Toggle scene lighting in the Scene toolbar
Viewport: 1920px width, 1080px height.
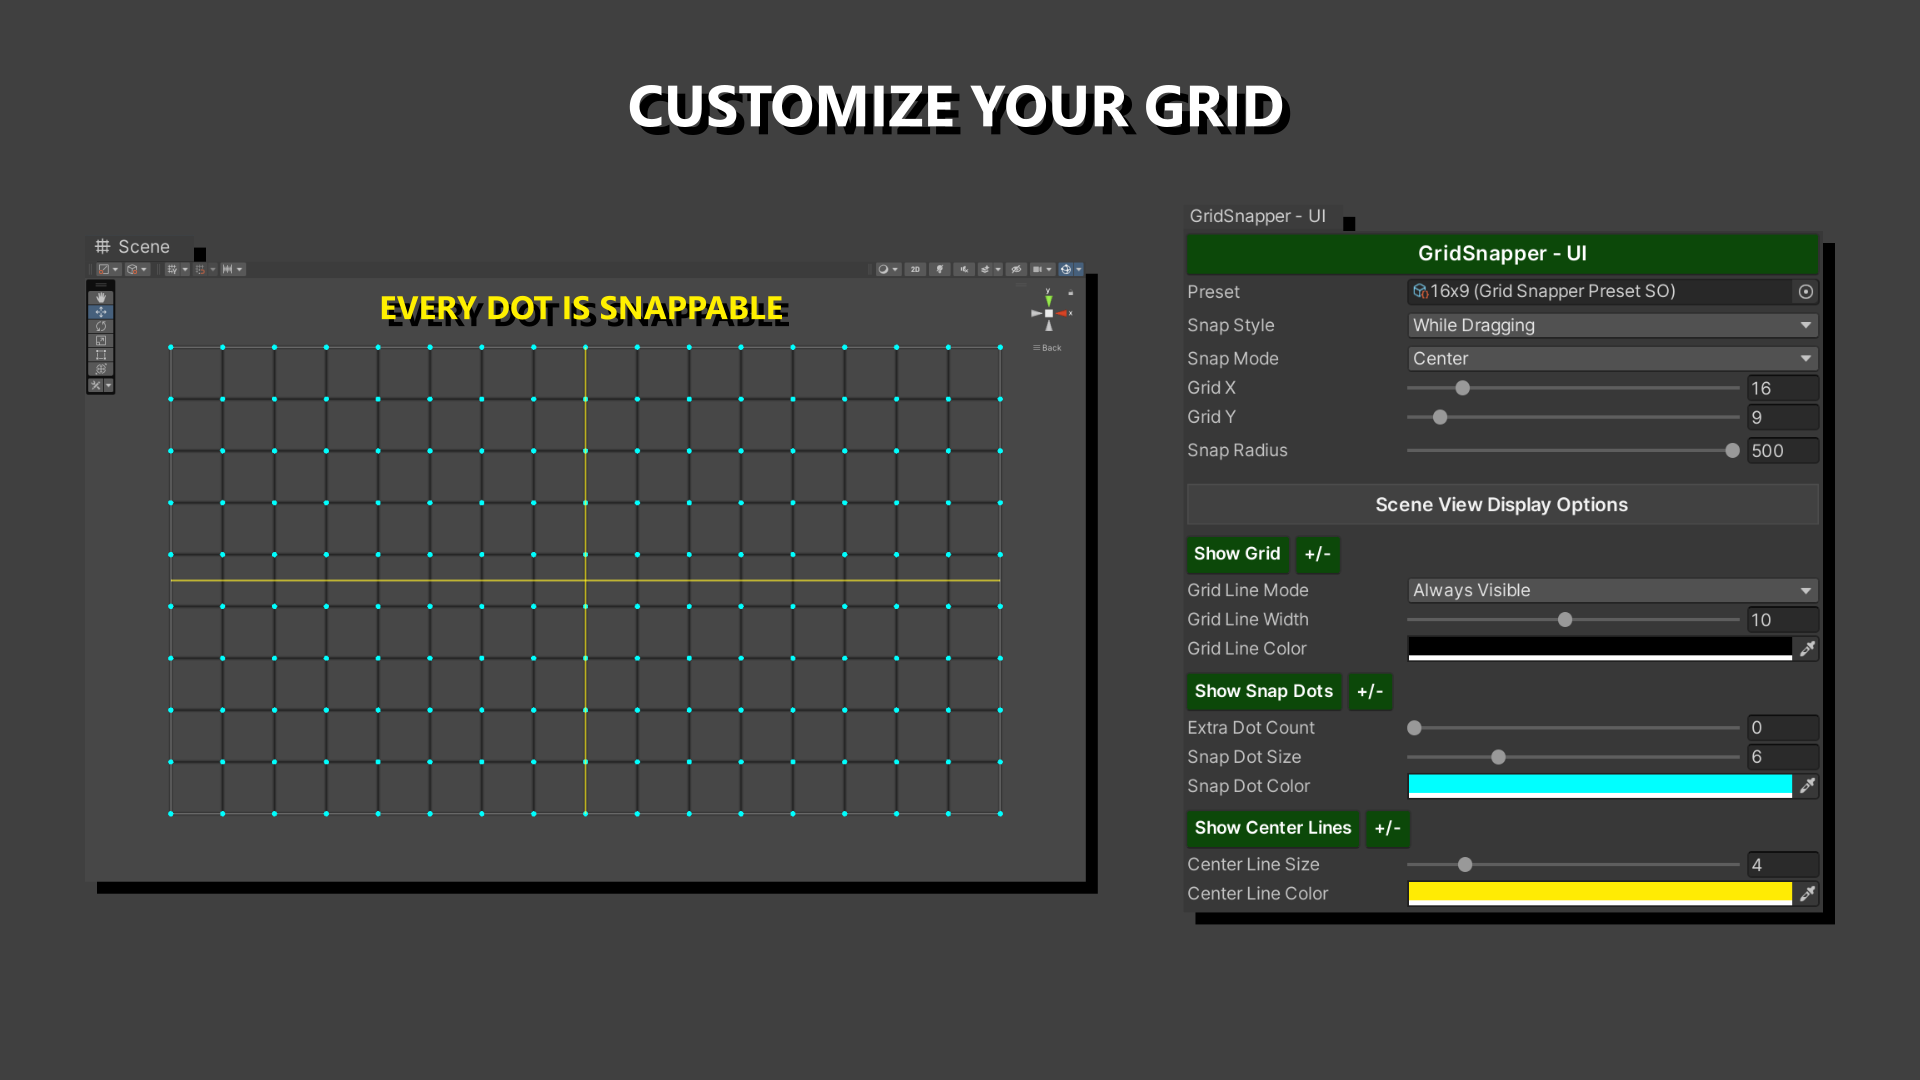(x=939, y=269)
